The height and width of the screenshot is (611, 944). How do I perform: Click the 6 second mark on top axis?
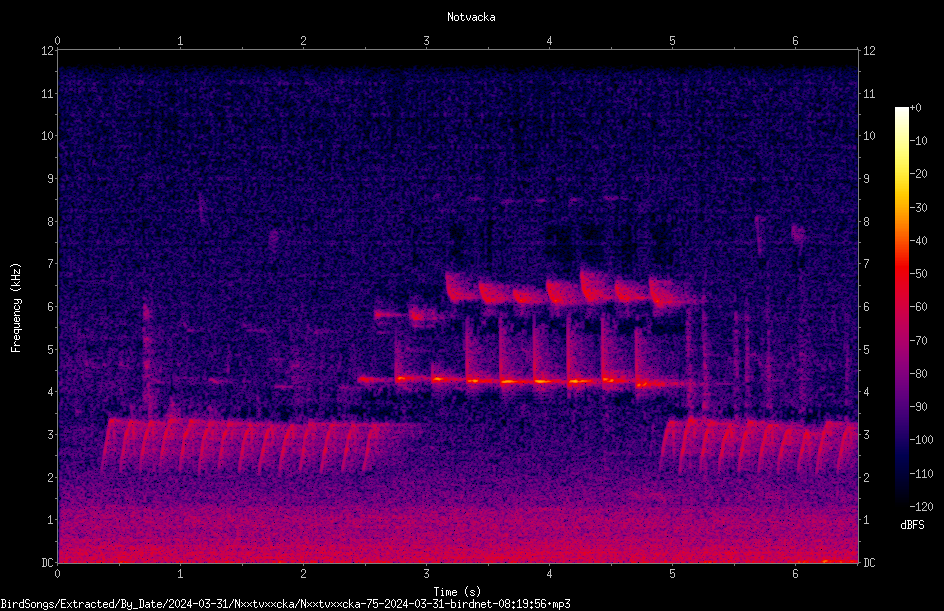pos(795,41)
